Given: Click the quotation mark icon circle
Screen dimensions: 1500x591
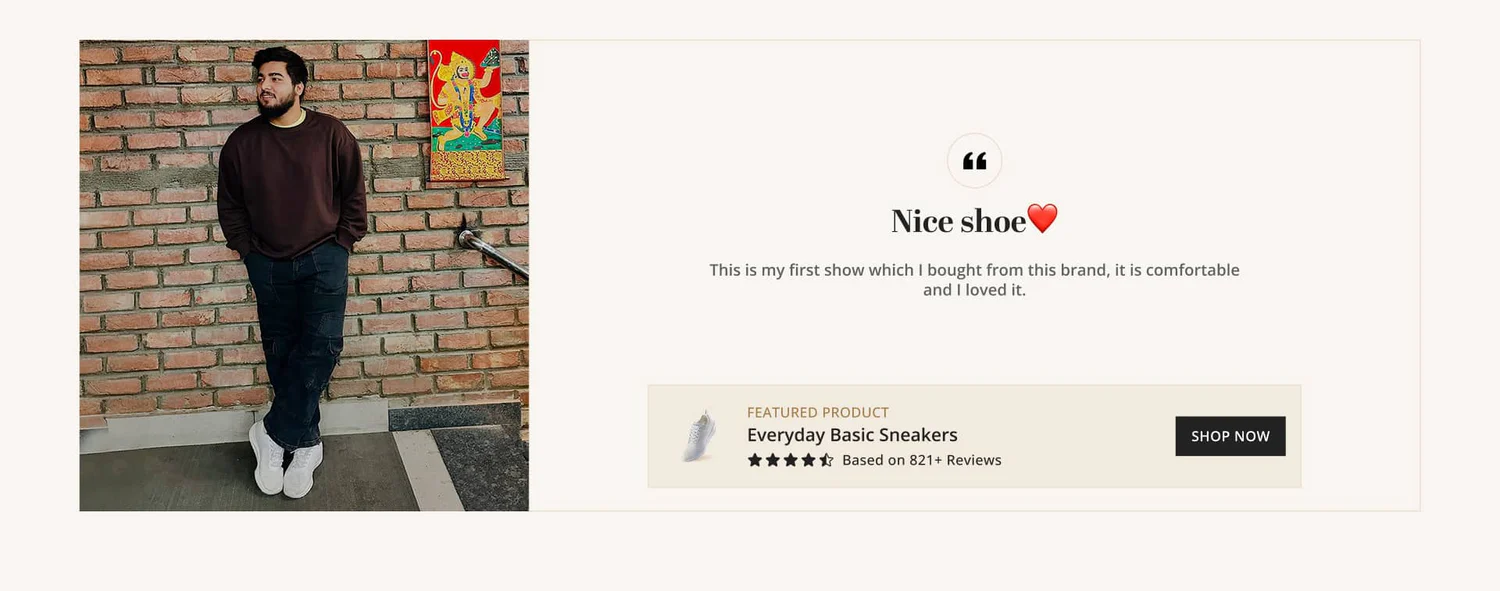Looking at the screenshot, I should (974, 160).
